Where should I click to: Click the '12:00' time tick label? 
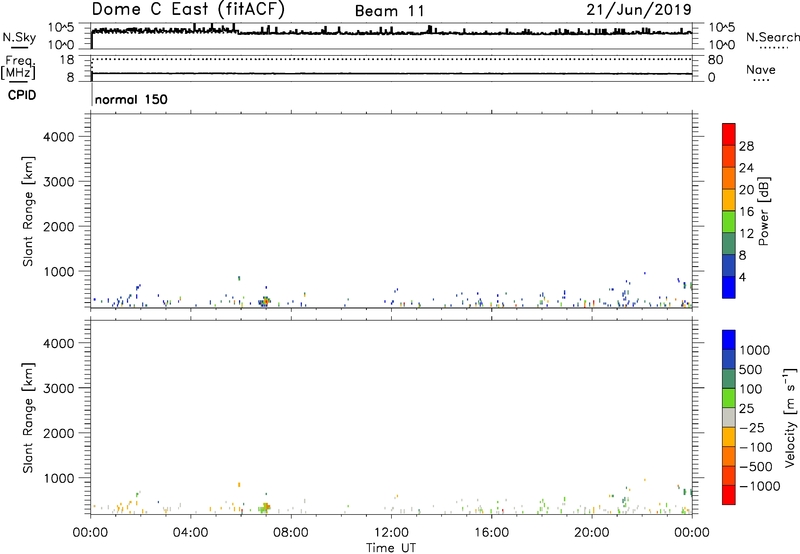[391, 533]
